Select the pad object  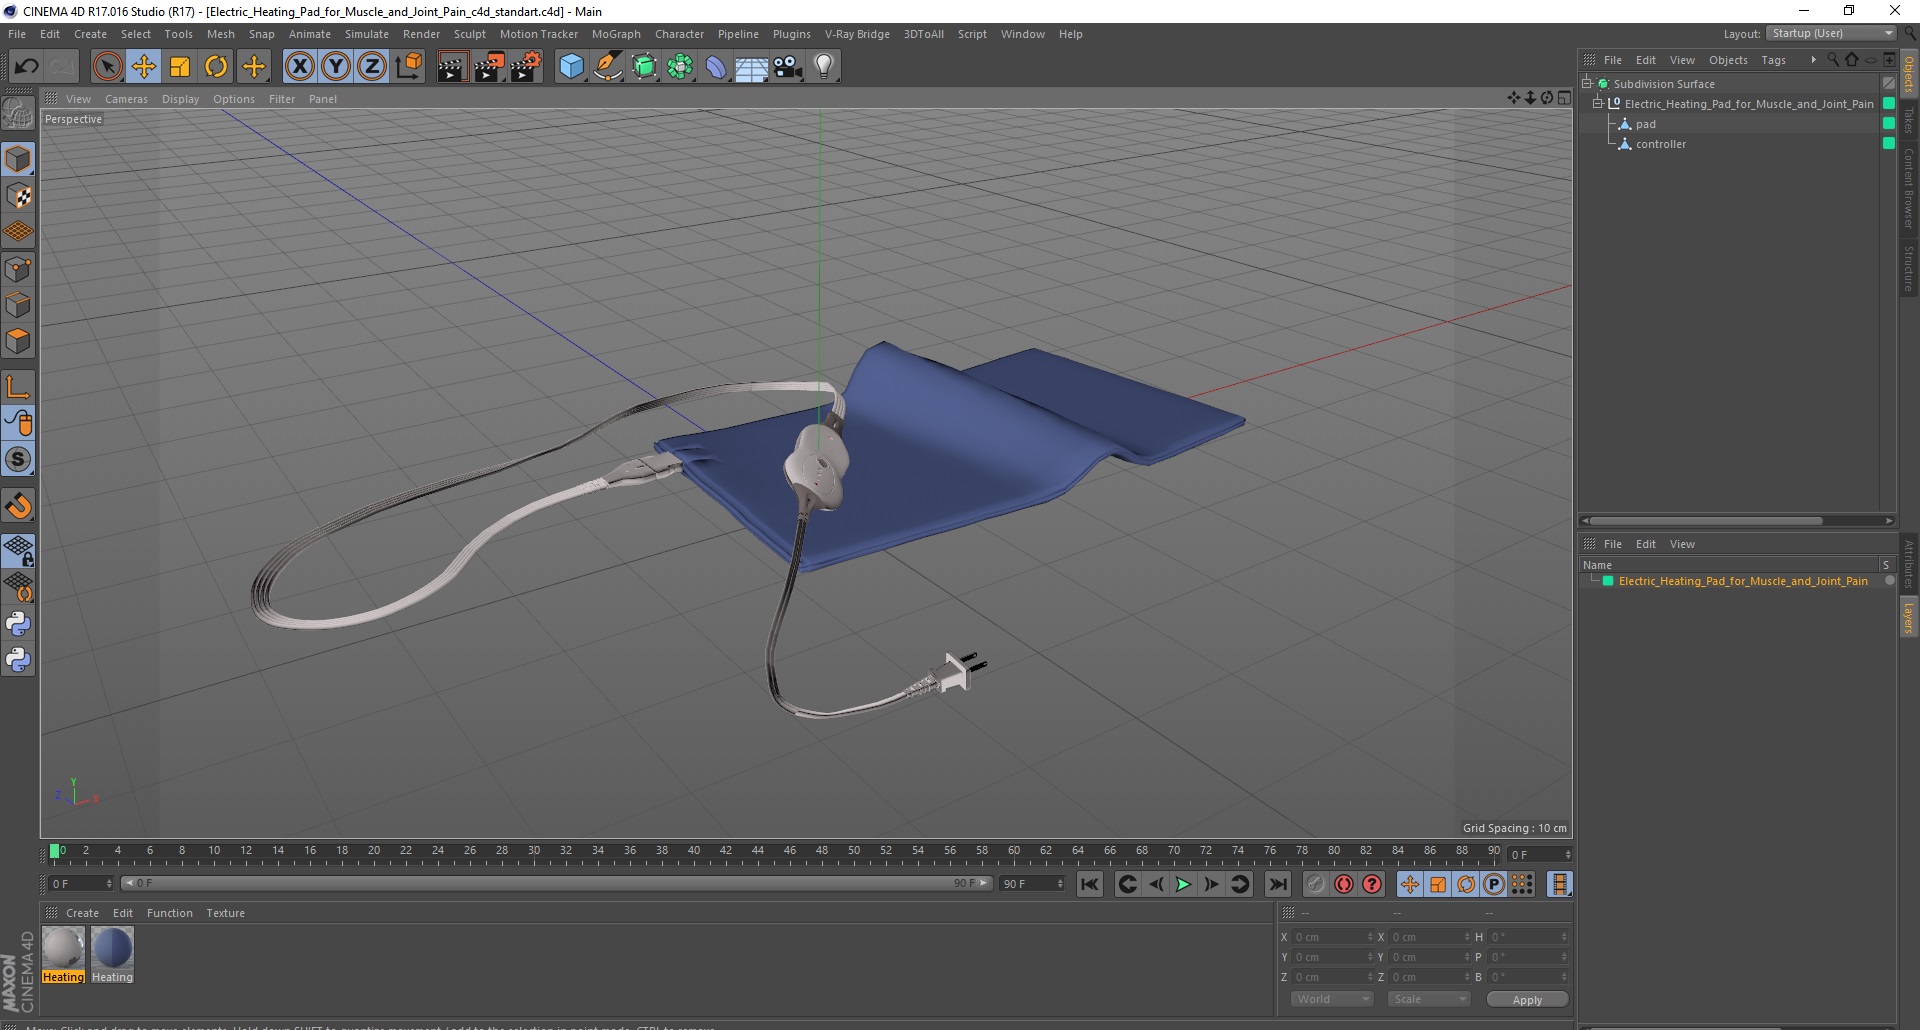(x=1646, y=124)
